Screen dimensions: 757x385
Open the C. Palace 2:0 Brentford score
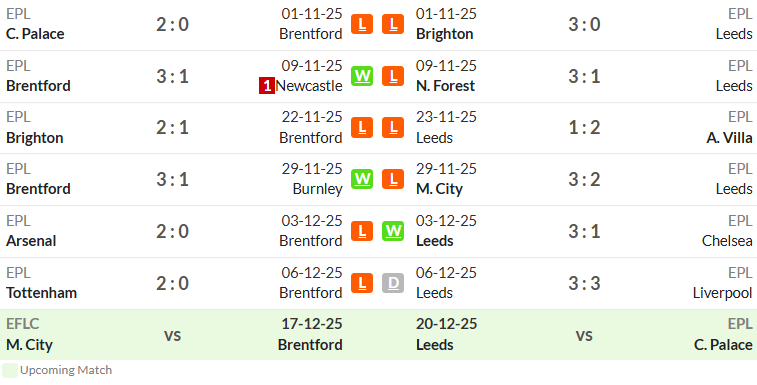pos(172,24)
